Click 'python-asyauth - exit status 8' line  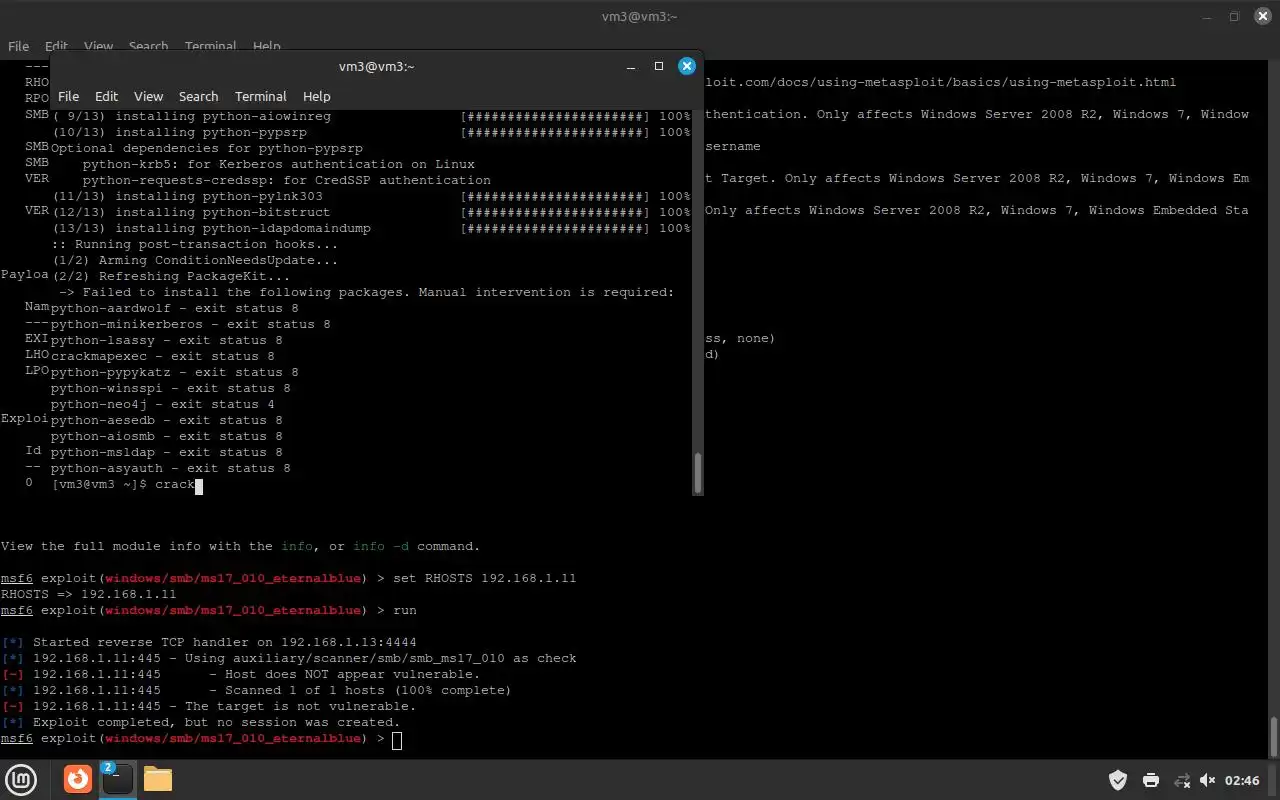pos(170,468)
